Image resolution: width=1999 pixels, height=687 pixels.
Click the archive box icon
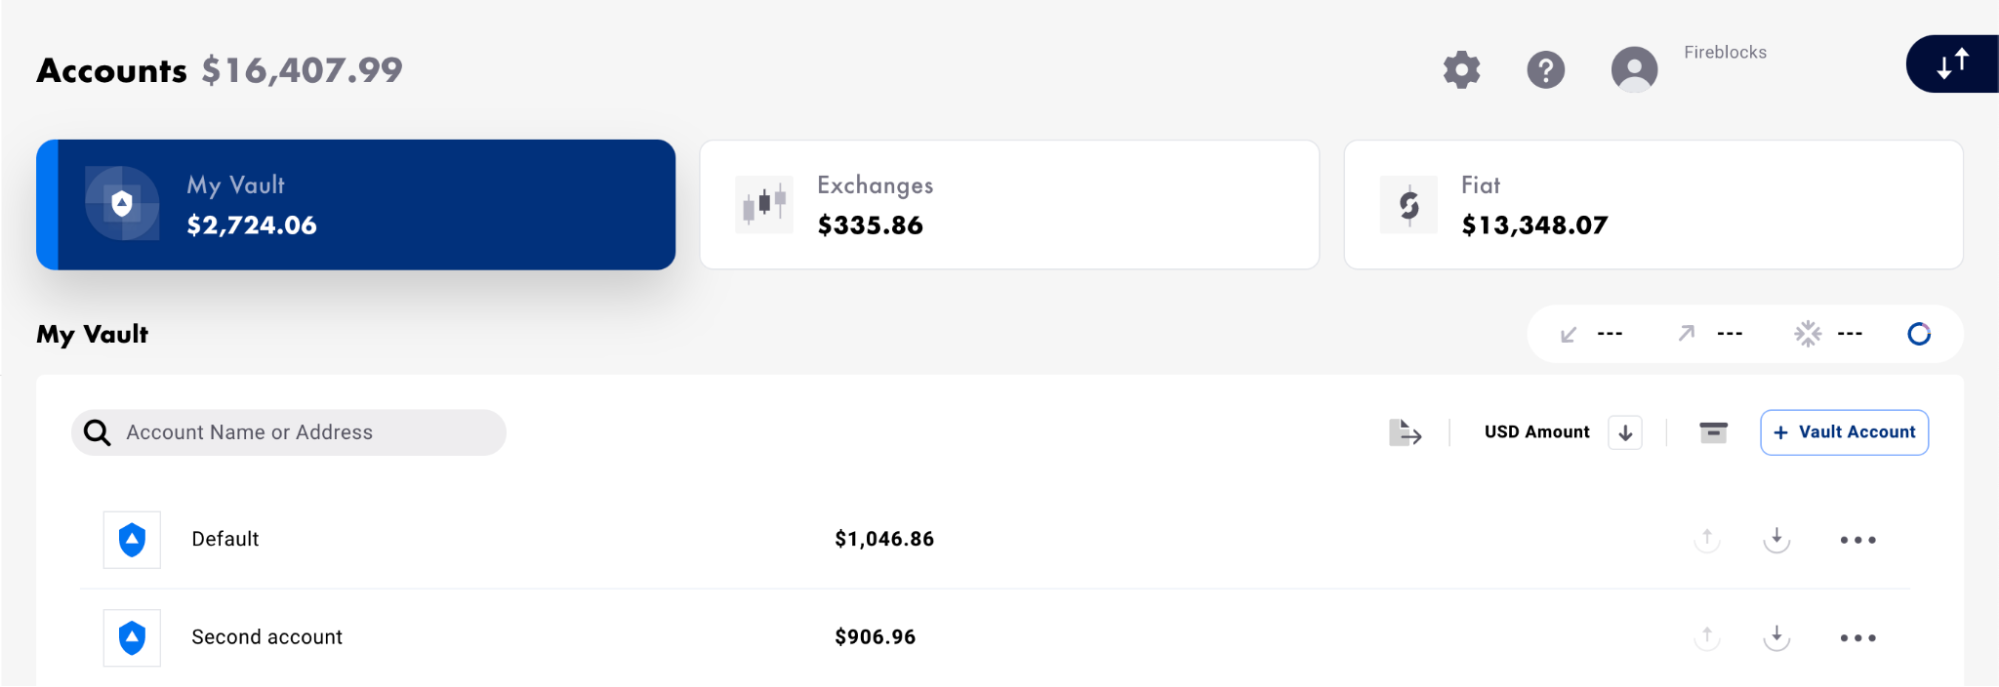click(1713, 432)
